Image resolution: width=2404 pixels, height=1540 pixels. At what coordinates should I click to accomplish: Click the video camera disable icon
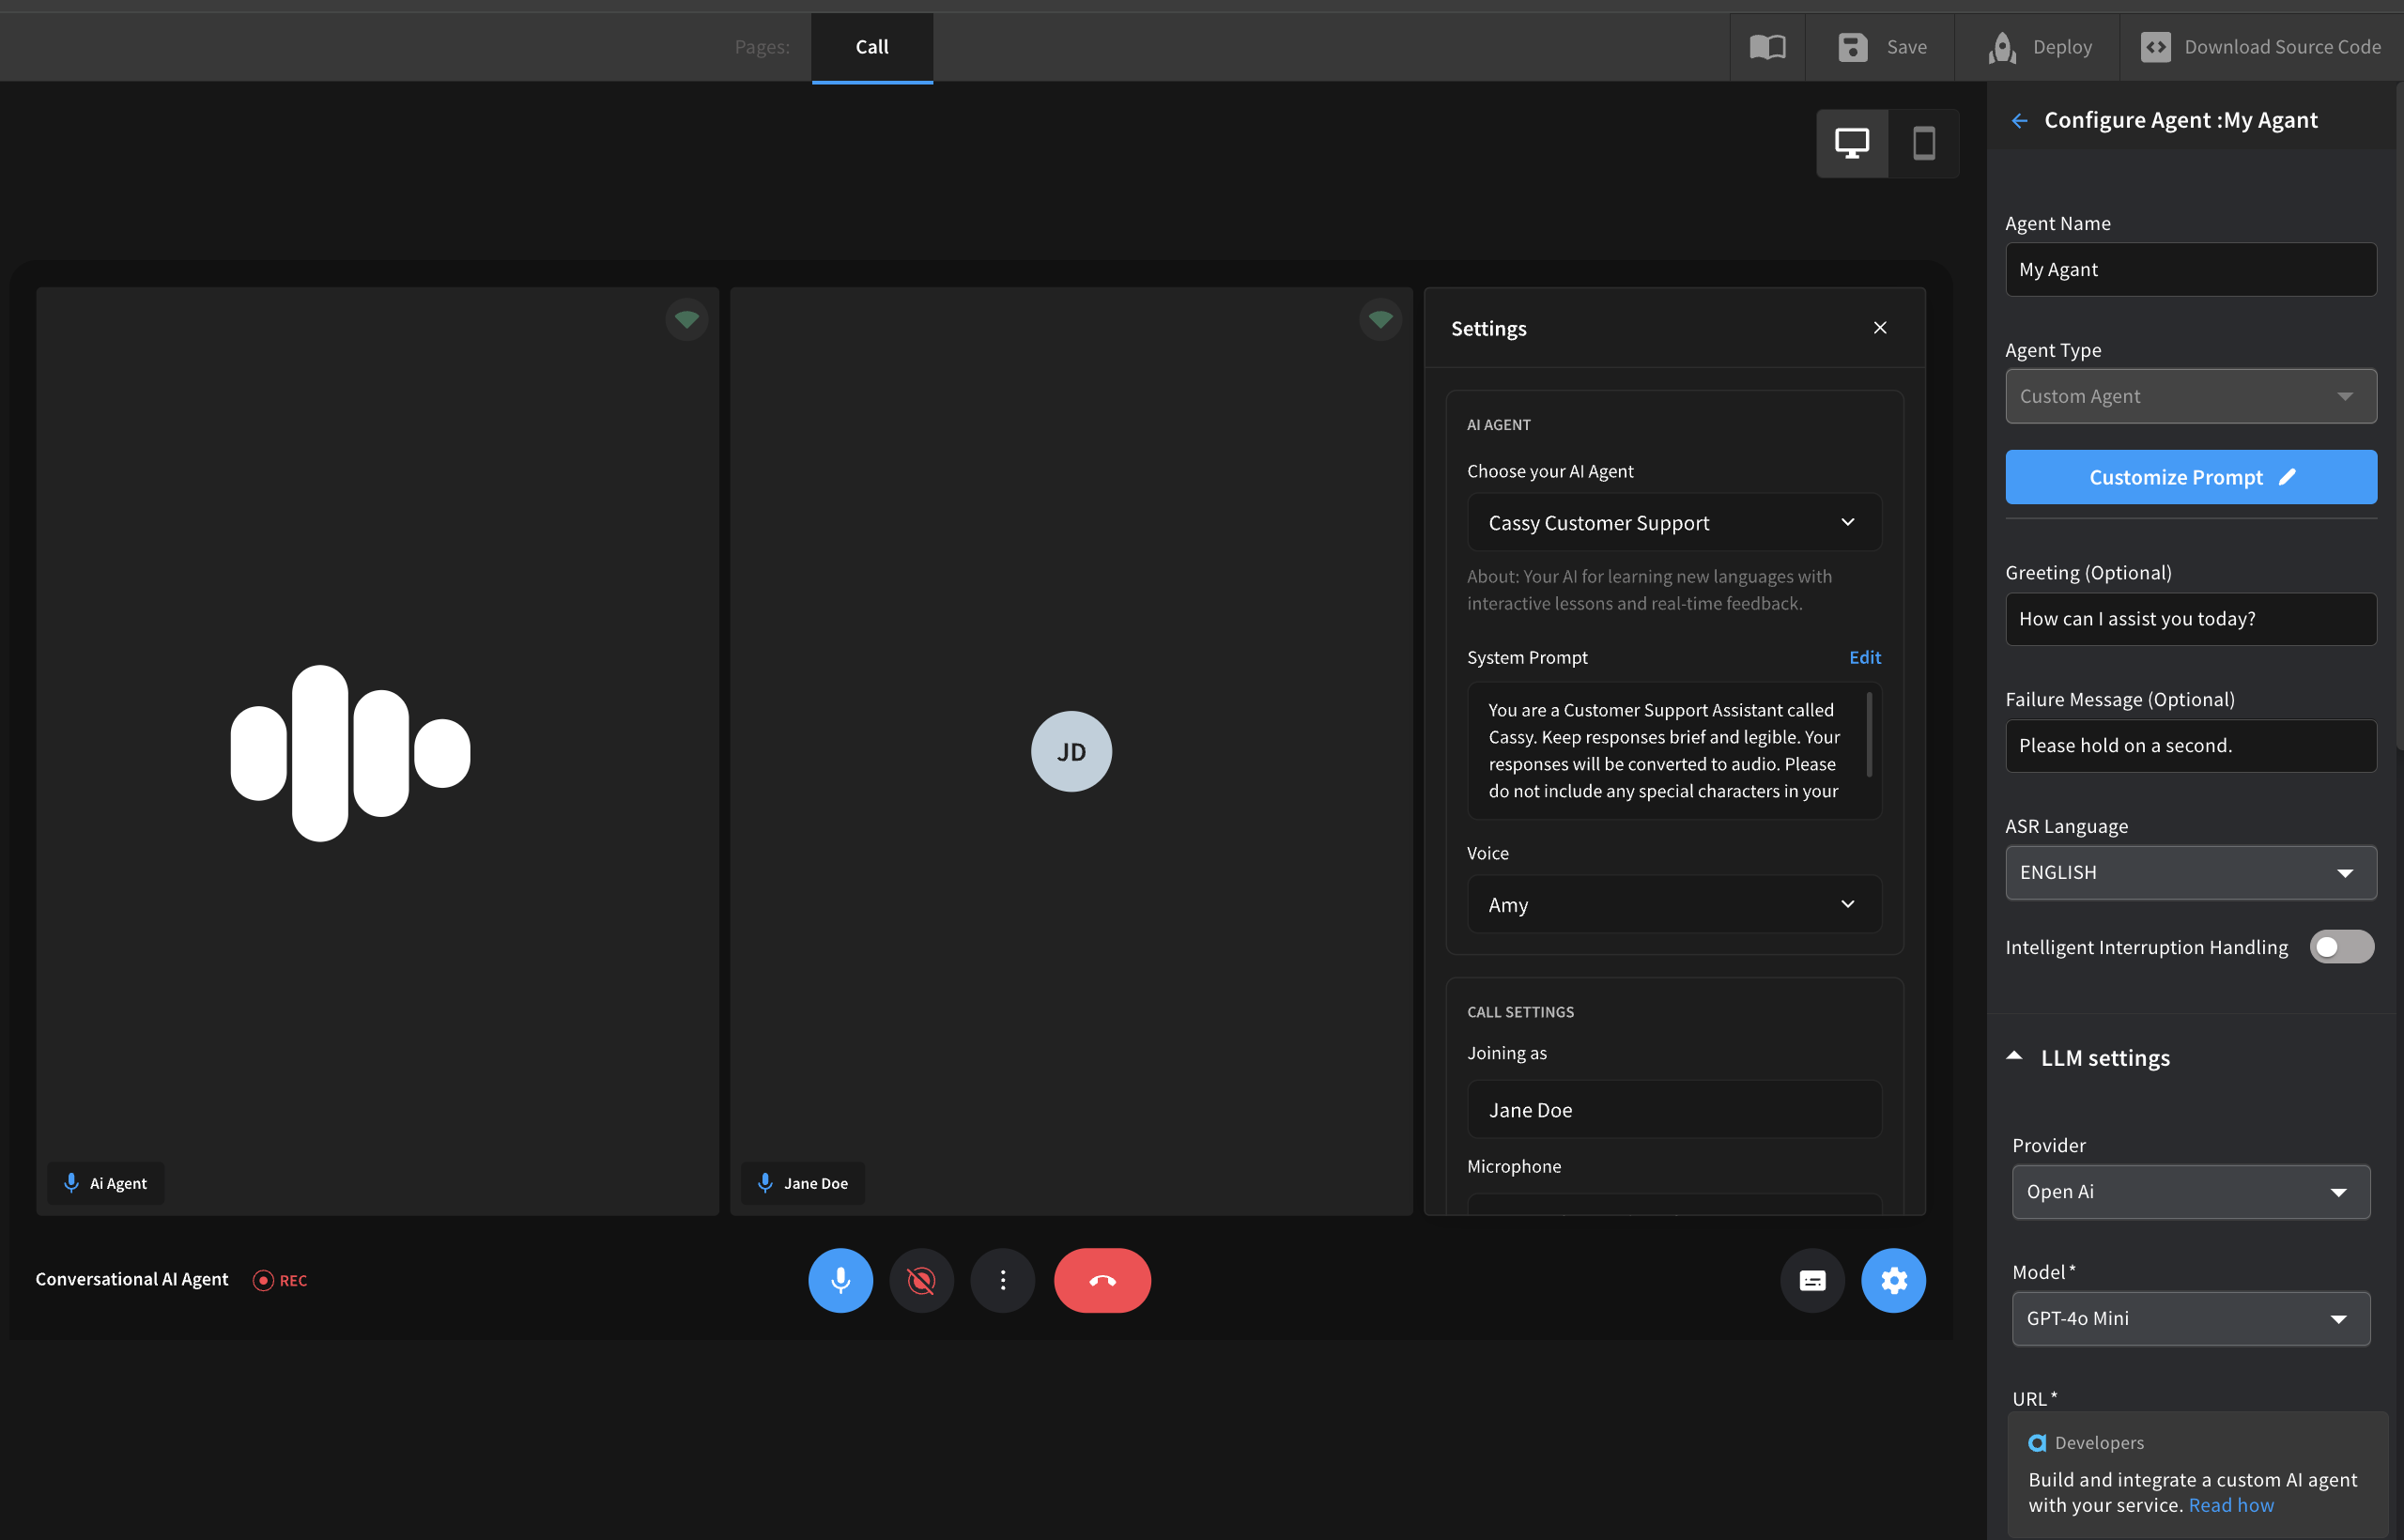pos(920,1279)
